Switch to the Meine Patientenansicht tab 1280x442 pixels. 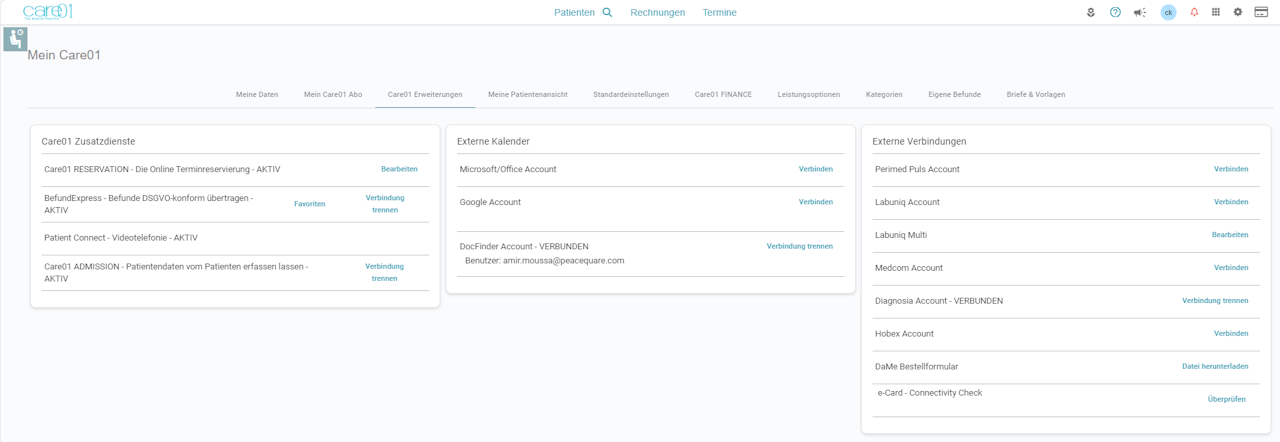click(x=528, y=94)
